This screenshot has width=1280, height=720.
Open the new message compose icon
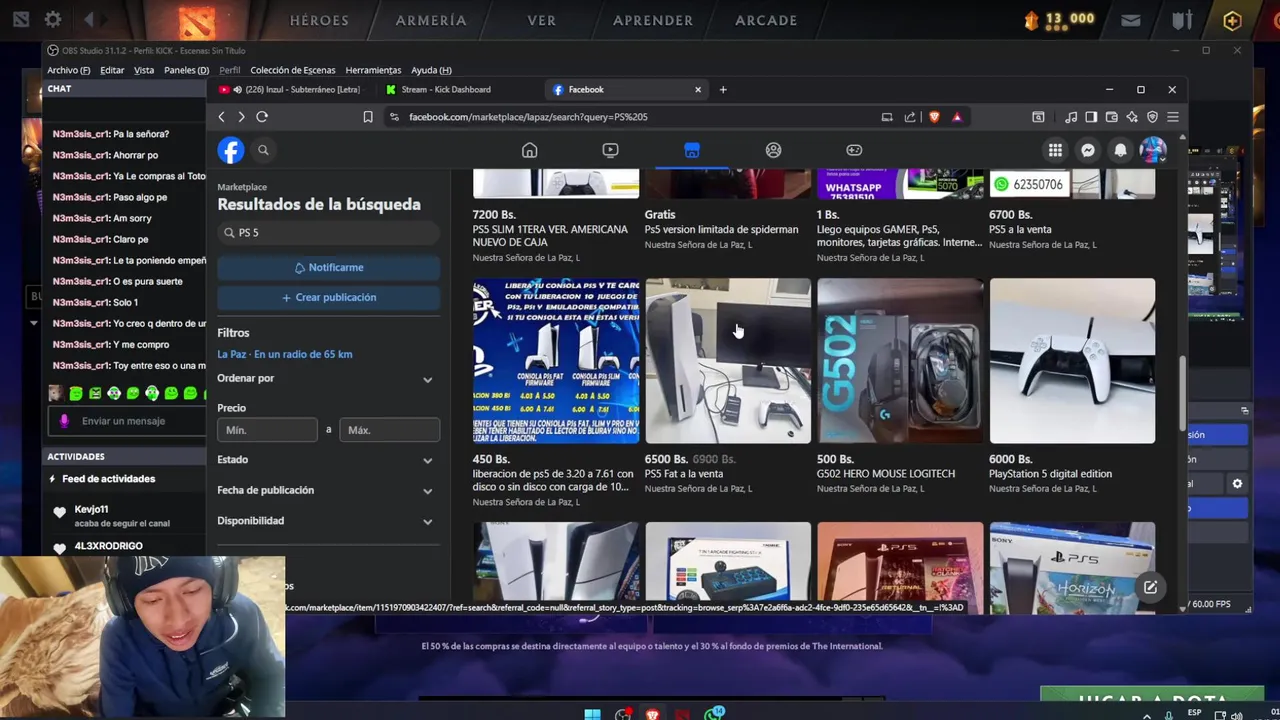pyautogui.click(x=1150, y=587)
